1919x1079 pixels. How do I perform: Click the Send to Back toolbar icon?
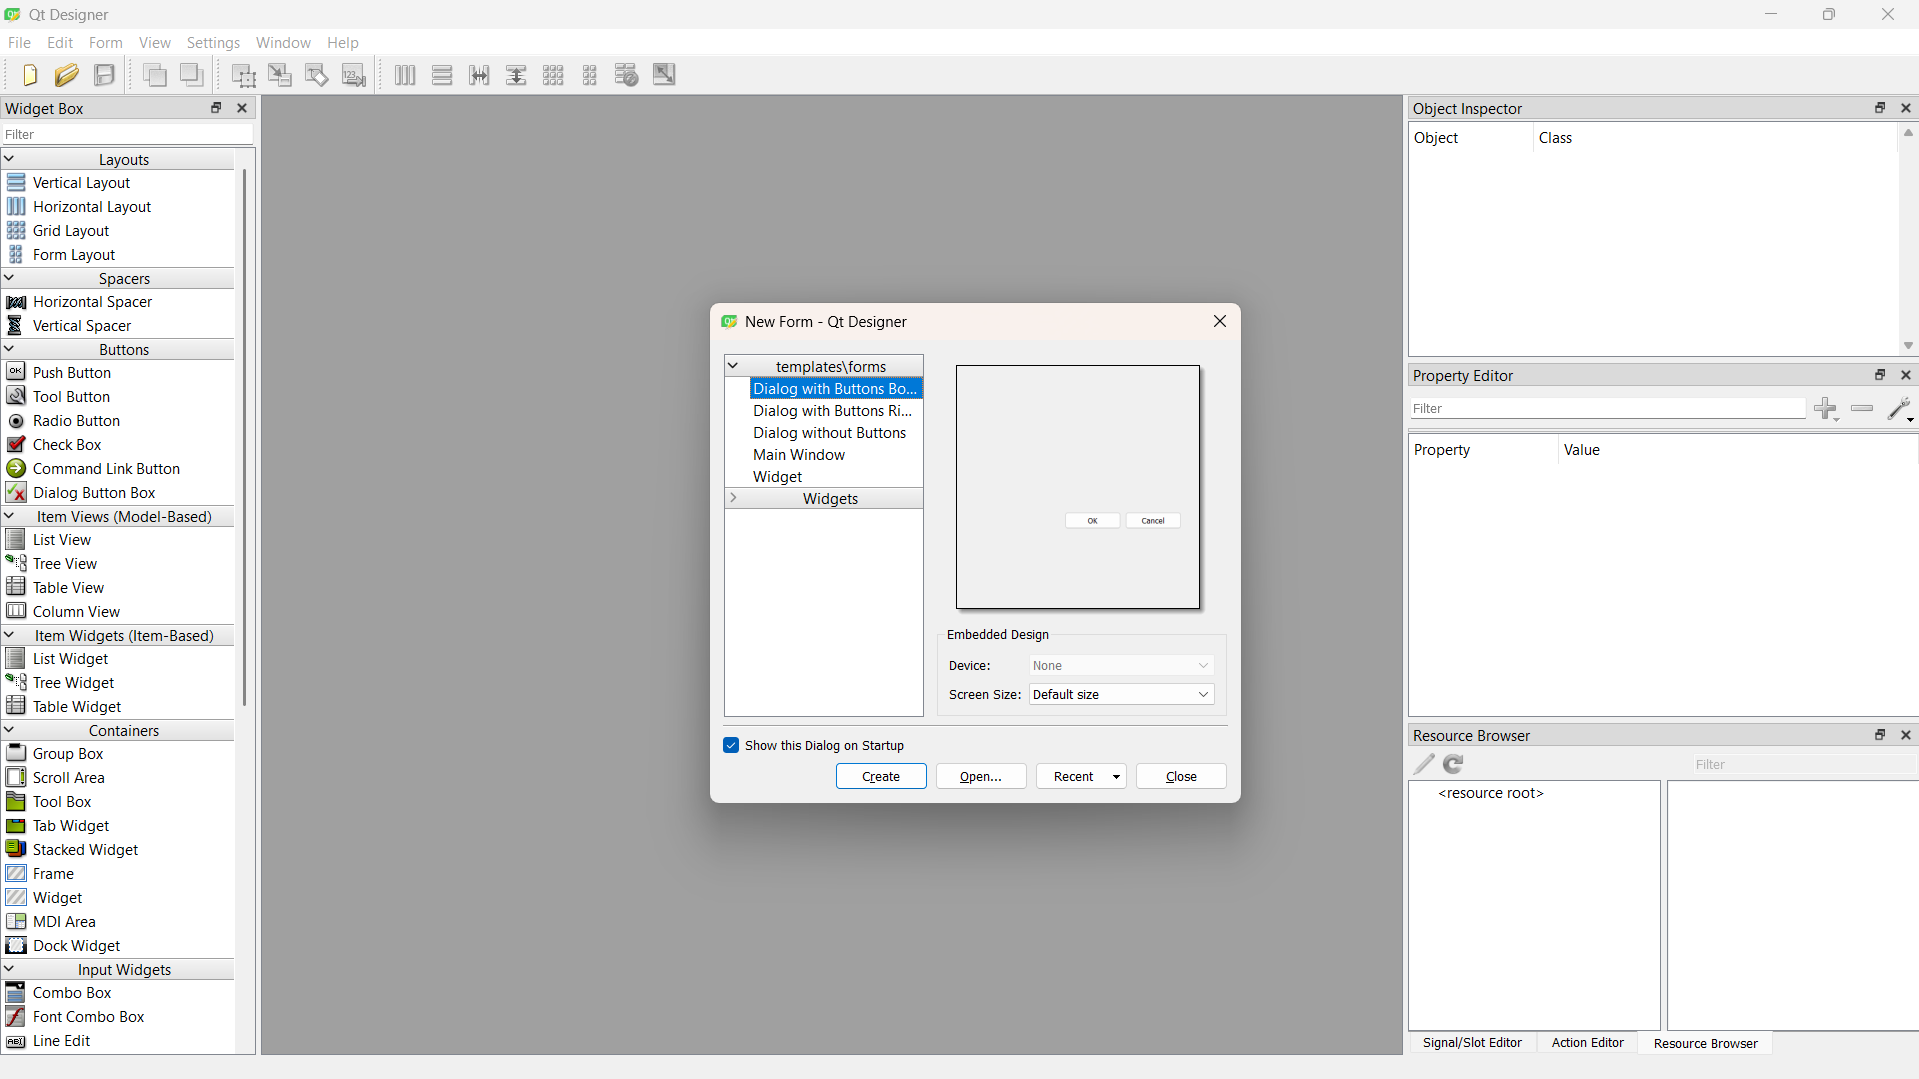[154, 75]
